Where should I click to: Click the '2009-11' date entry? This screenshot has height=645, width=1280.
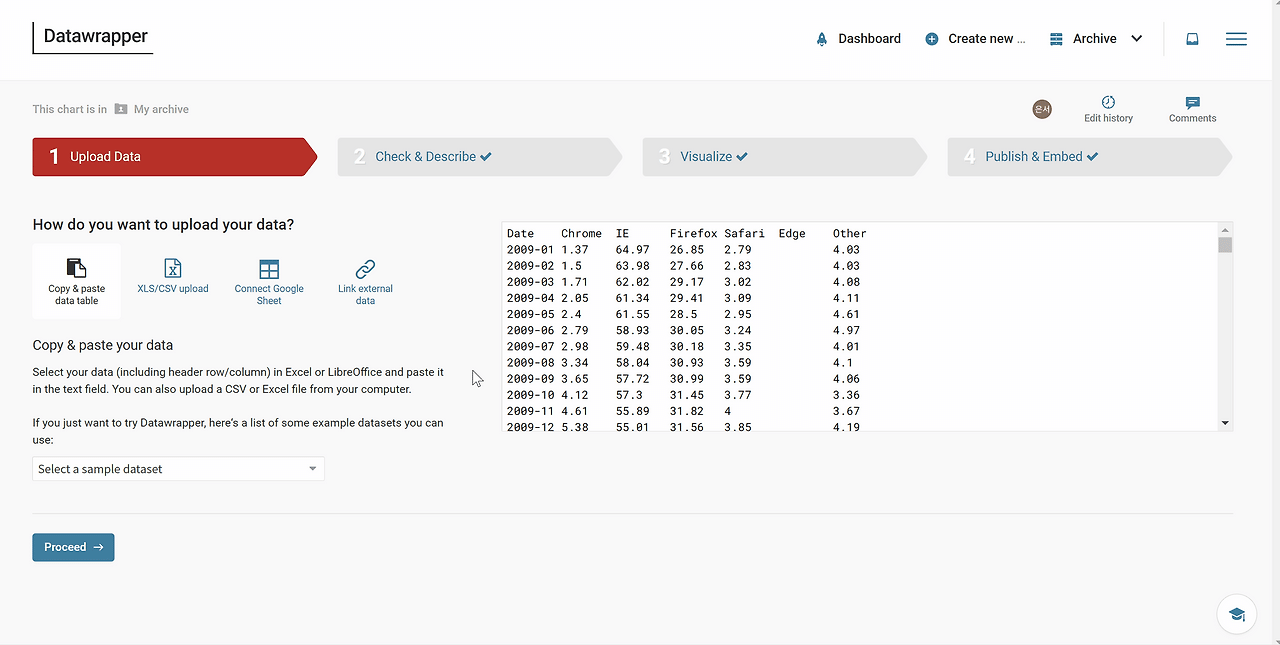point(530,412)
